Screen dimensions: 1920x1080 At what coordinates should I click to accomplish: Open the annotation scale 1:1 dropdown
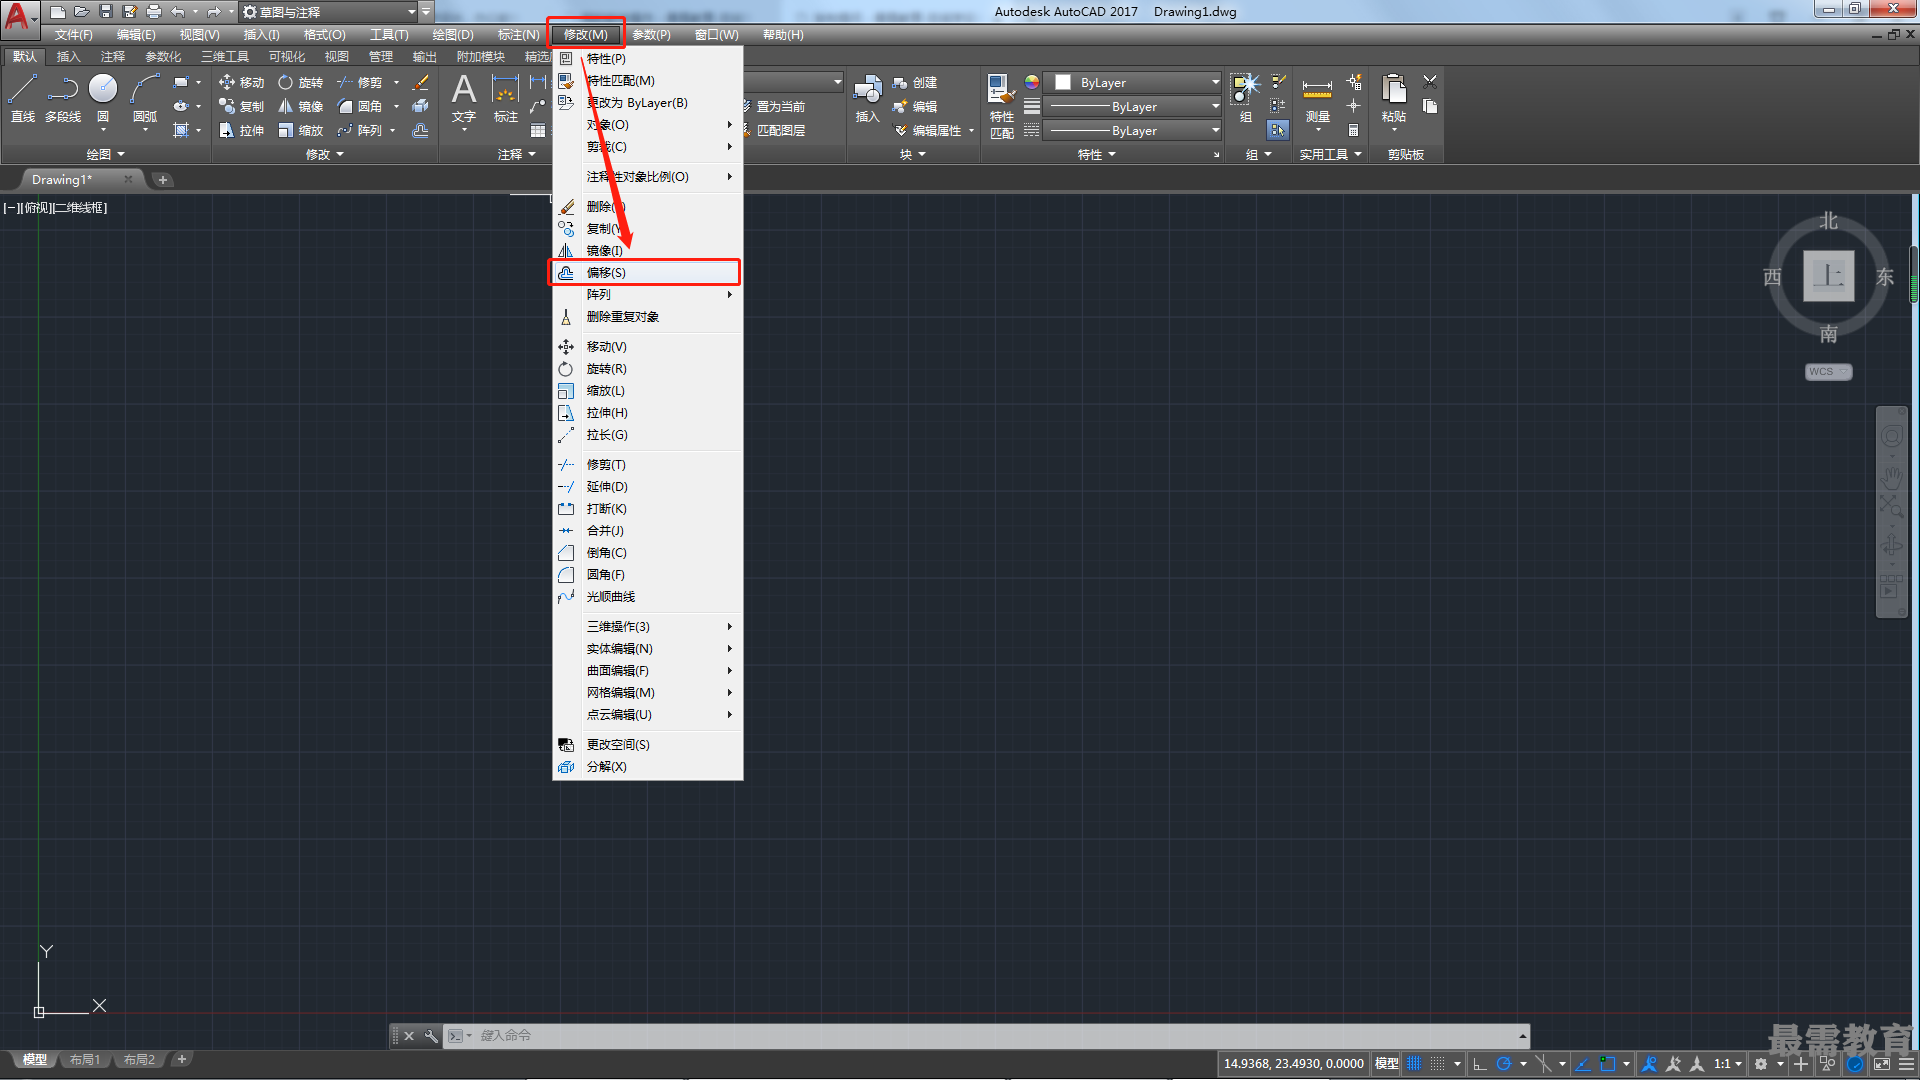(x=1727, y=1064)
